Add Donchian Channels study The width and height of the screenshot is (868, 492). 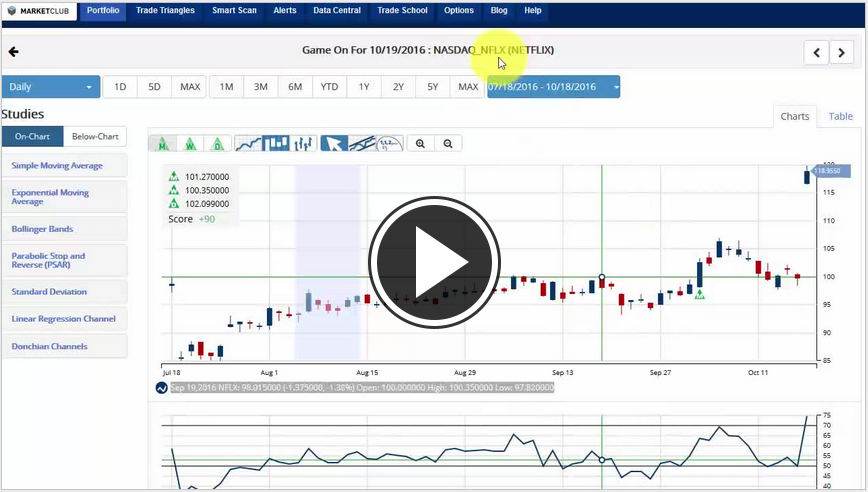[64, 346]
